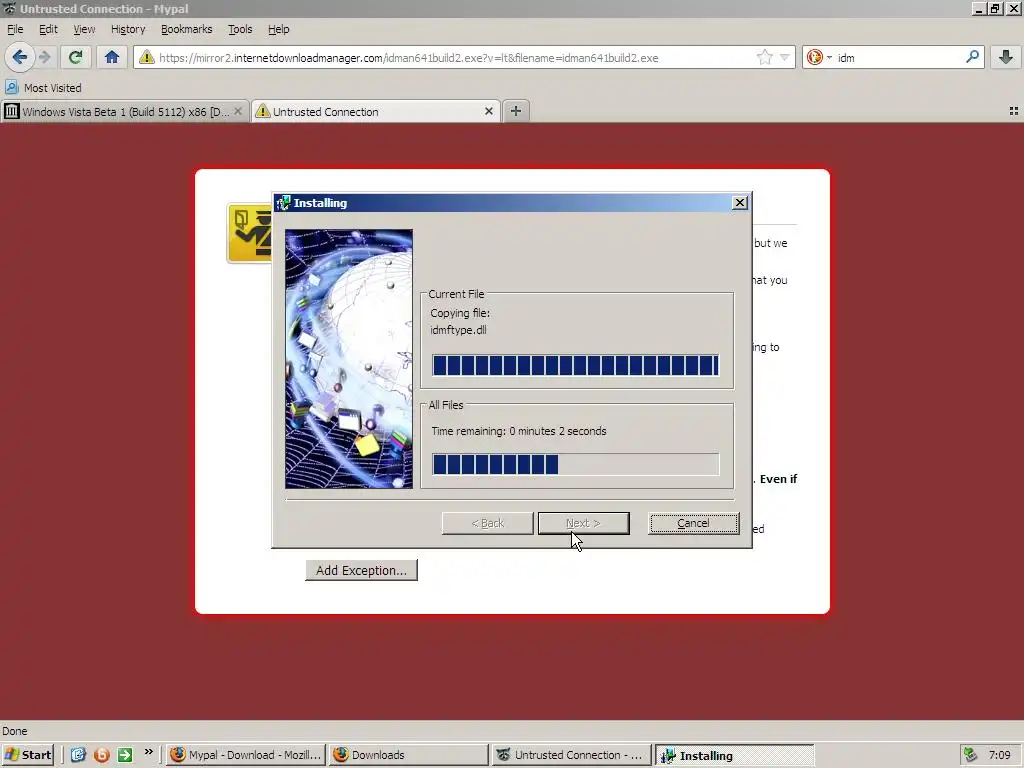The height and width of the screenshot is (768, 1024).
Task: Click Cancel in Installing dialog
Action: point(694,523)
